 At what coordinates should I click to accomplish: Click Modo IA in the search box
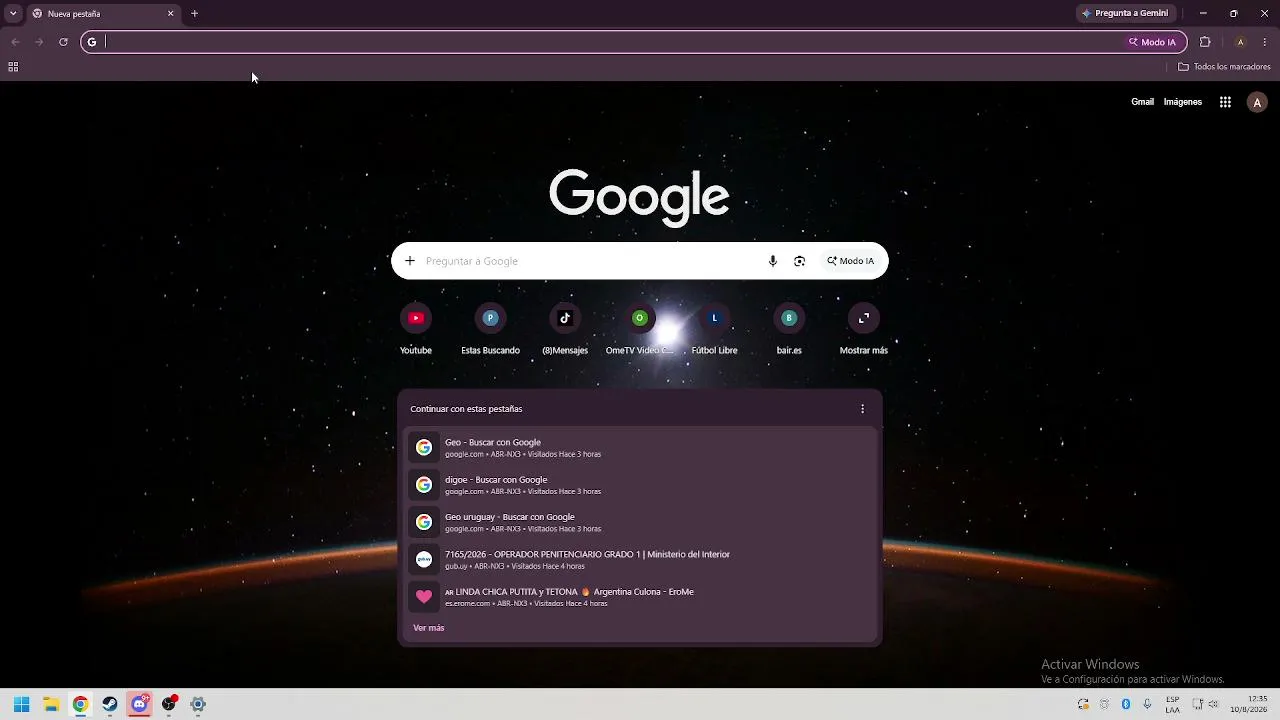pyautogui.click(x=850, y=261)
